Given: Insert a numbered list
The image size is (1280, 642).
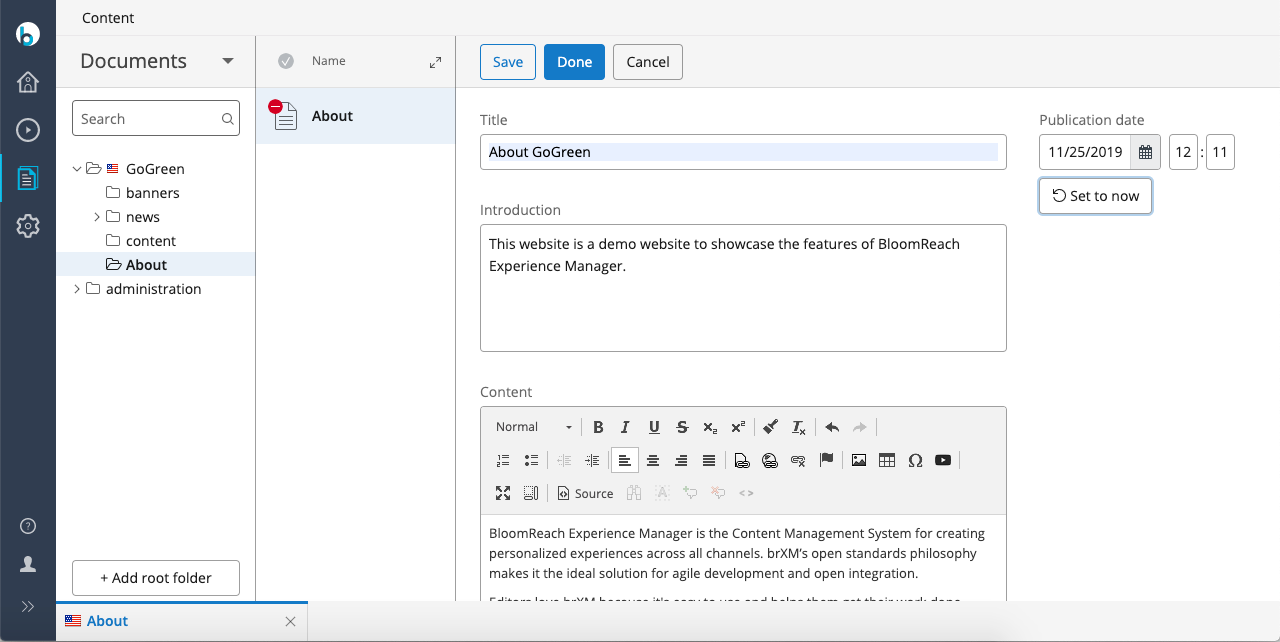Looking at the screenshot, I should 503,460.
